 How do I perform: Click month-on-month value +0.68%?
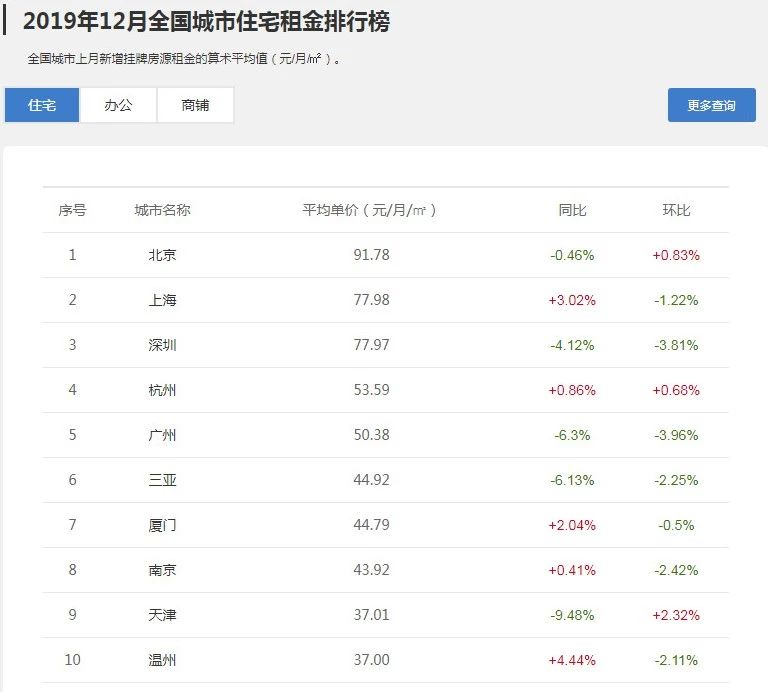(x=676, y=390)
